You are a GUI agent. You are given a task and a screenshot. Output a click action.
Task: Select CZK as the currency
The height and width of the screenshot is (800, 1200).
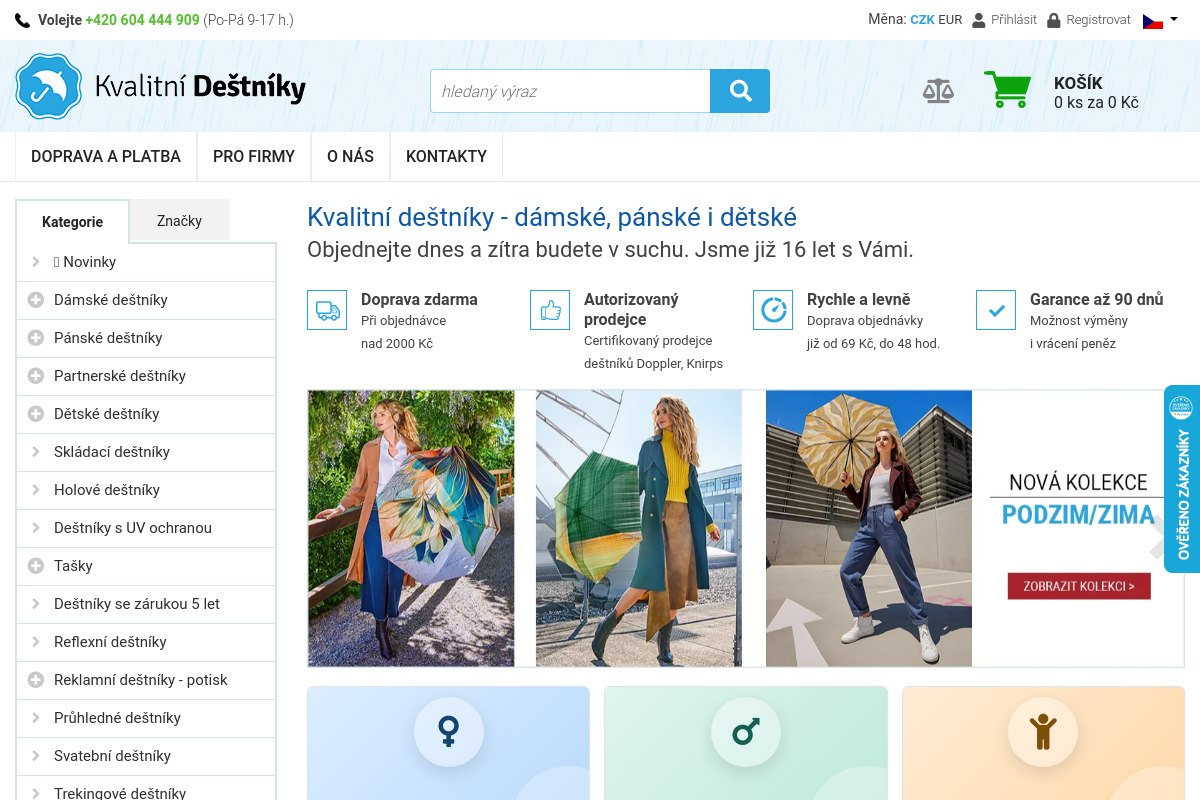click(x=922, y=20)
